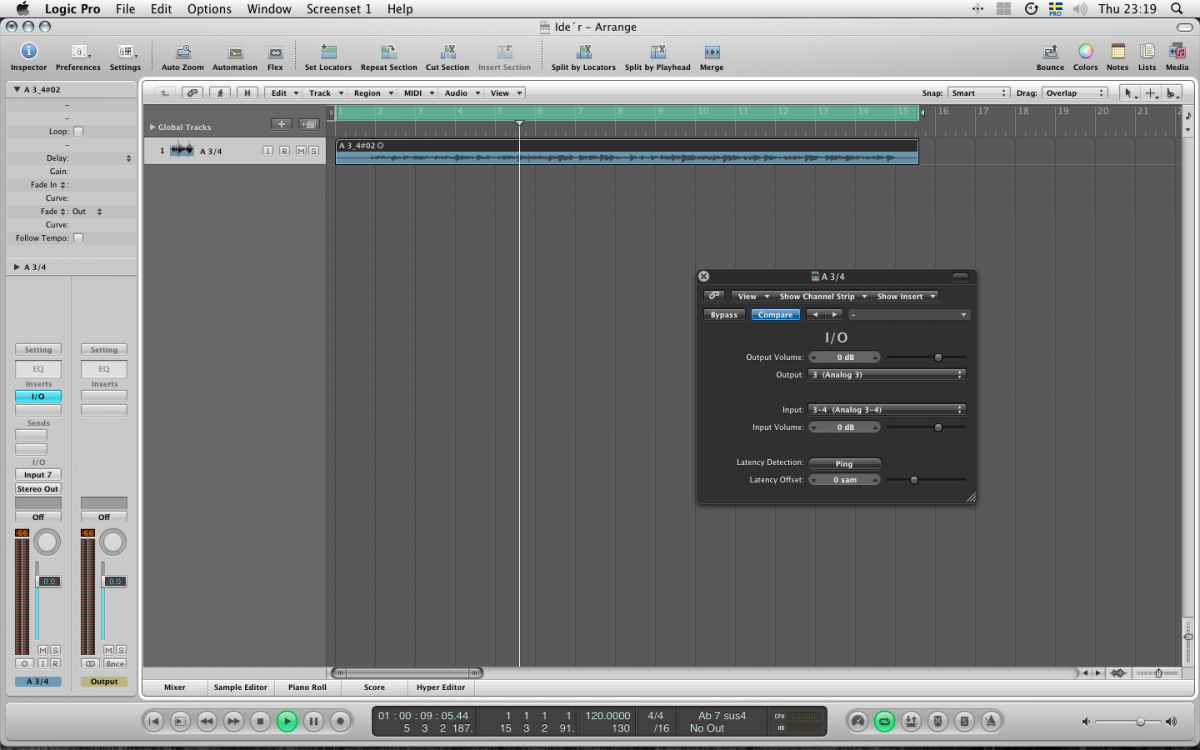Expand the Global Tracks disclosure triangle

point(152,127)
